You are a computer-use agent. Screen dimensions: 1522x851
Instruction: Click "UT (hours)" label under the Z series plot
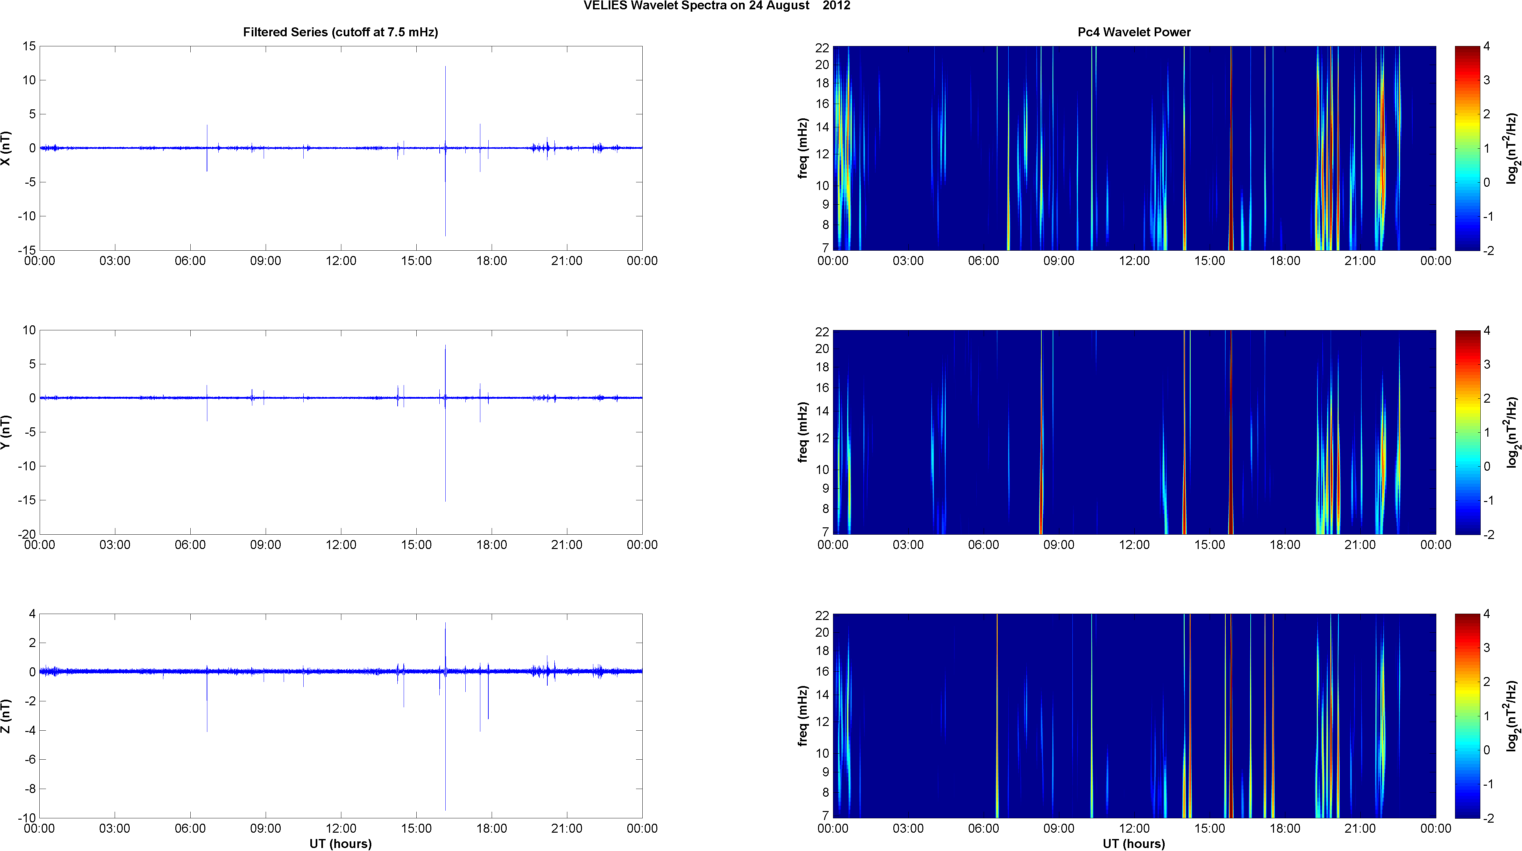(340, 844)
